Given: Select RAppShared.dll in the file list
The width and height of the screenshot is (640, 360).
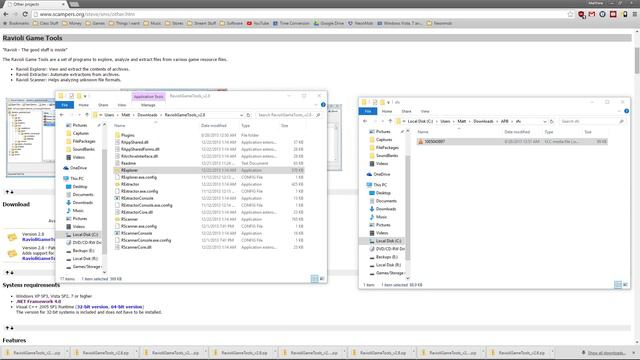Looking at the screenshot, I should 134,142.
